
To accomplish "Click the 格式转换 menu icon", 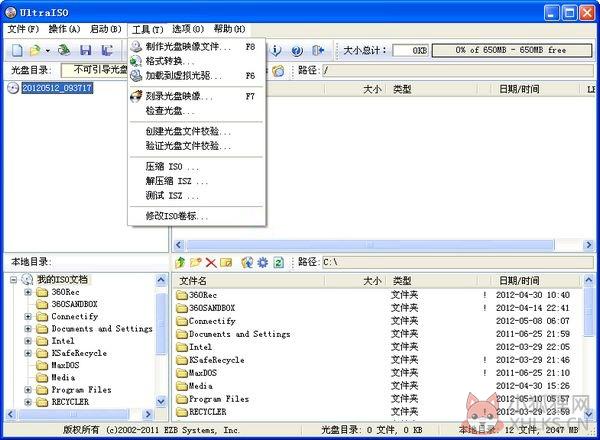I will tap(136, 61).
